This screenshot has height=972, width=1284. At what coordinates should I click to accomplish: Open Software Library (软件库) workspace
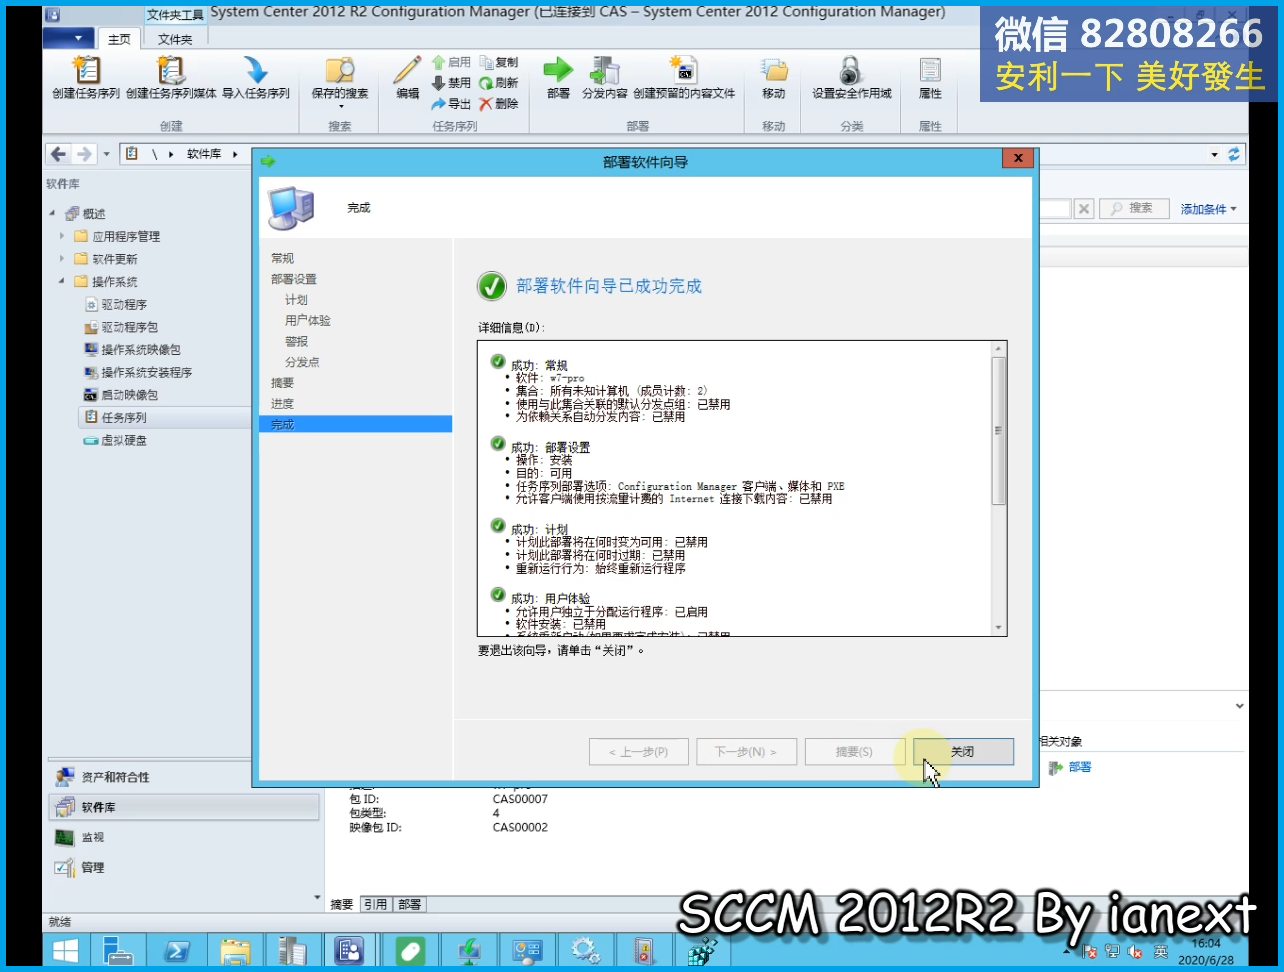tap(184, 807)
